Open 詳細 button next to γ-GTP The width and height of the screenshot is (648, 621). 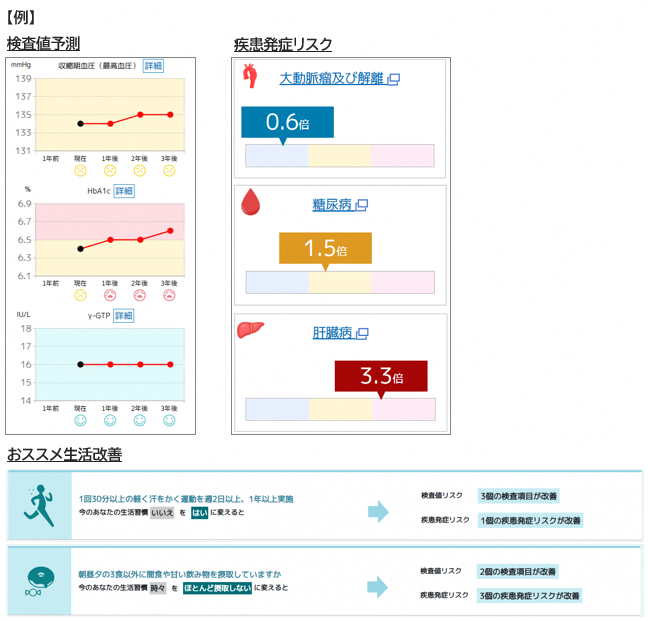tap(123, 316)
